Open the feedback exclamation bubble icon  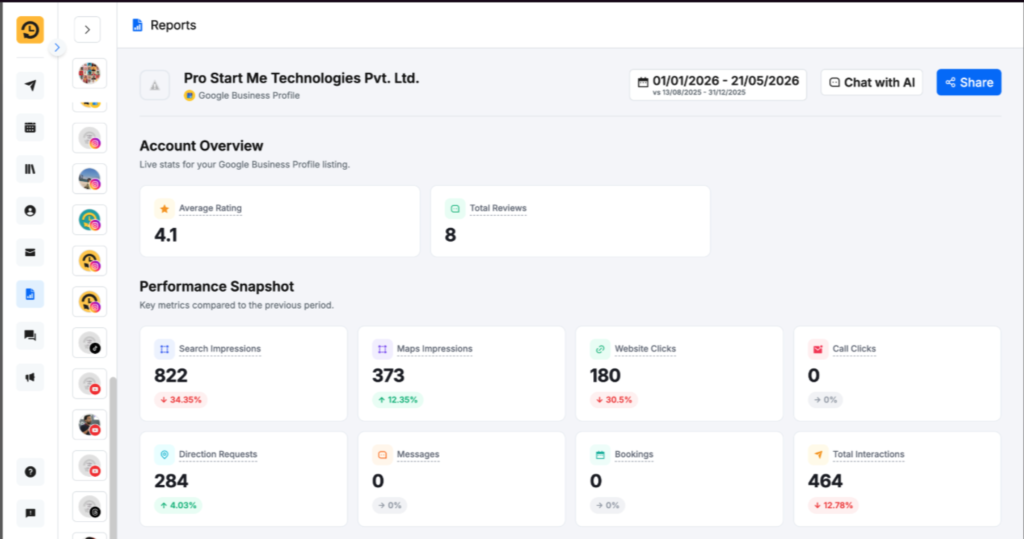[30, 513]
